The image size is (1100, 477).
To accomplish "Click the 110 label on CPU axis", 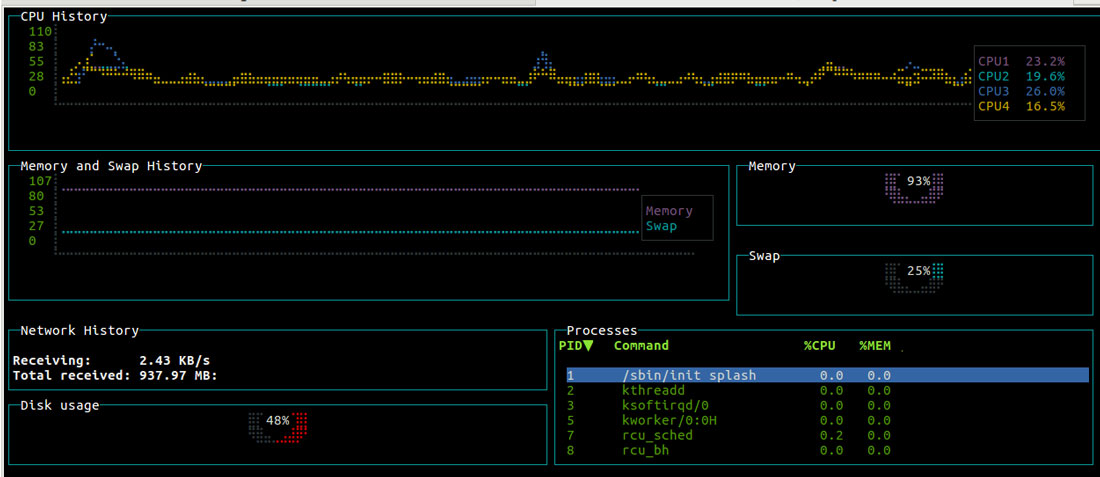I will (x=40, y=32).
